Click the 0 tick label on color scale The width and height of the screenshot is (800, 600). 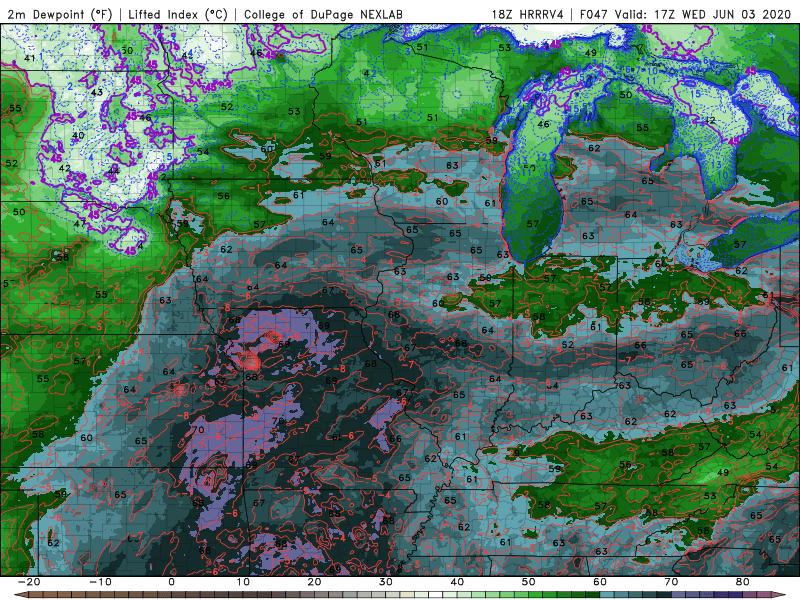pyautogui.click(x=171, y=582)
